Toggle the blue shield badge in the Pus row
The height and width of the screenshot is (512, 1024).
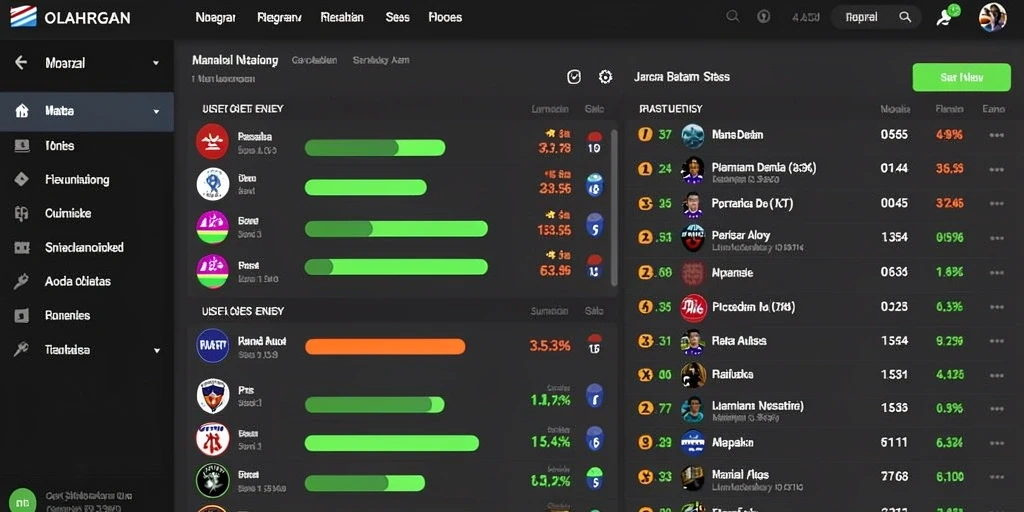(594, 395)
